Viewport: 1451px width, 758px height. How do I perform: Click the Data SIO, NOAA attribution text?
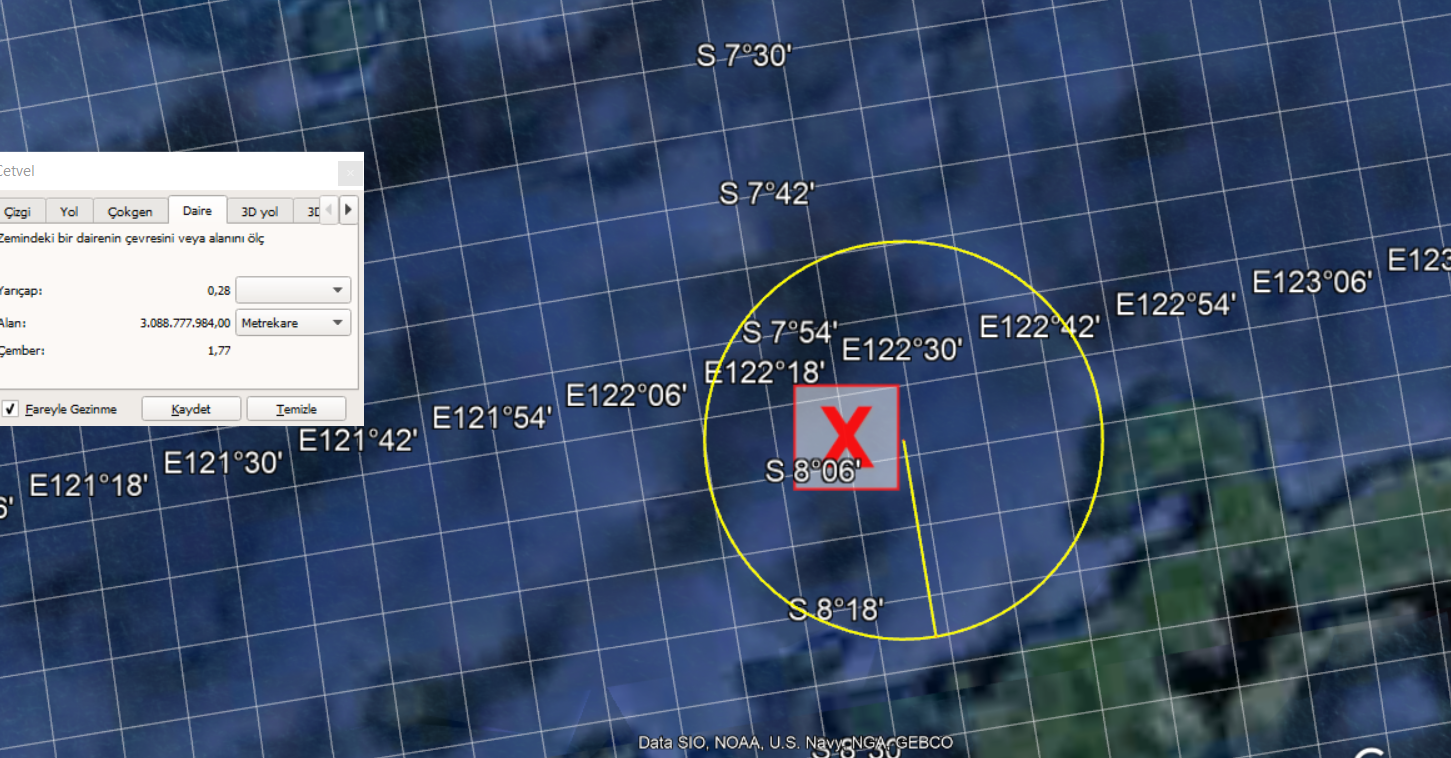pyautogui.click(x=796, y=743)
